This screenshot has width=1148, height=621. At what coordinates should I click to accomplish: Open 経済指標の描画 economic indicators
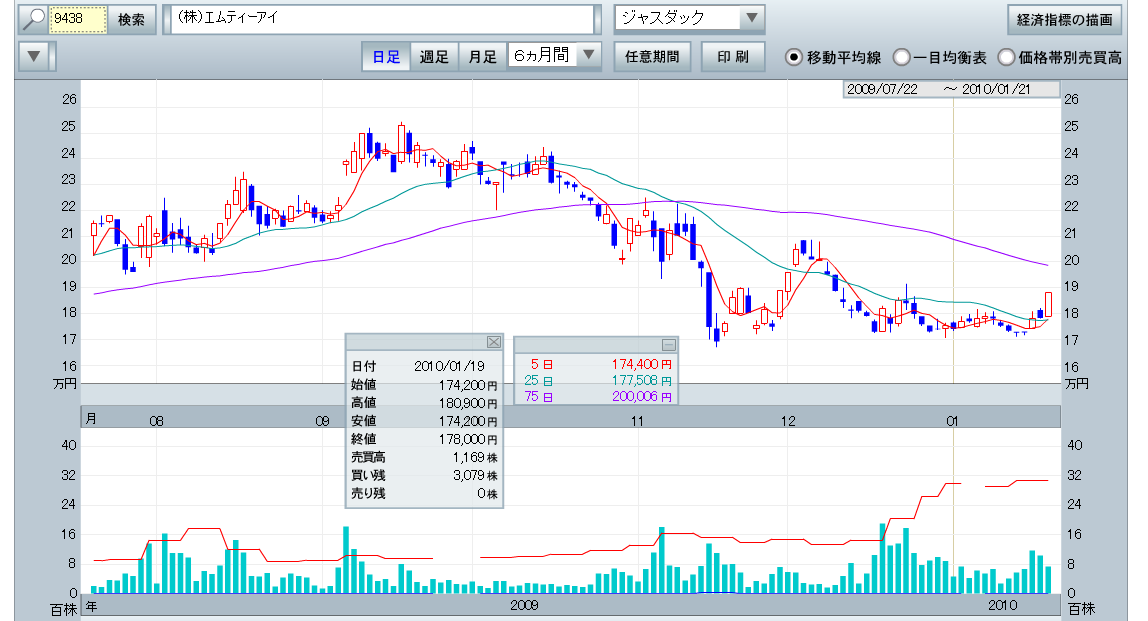1064,19
